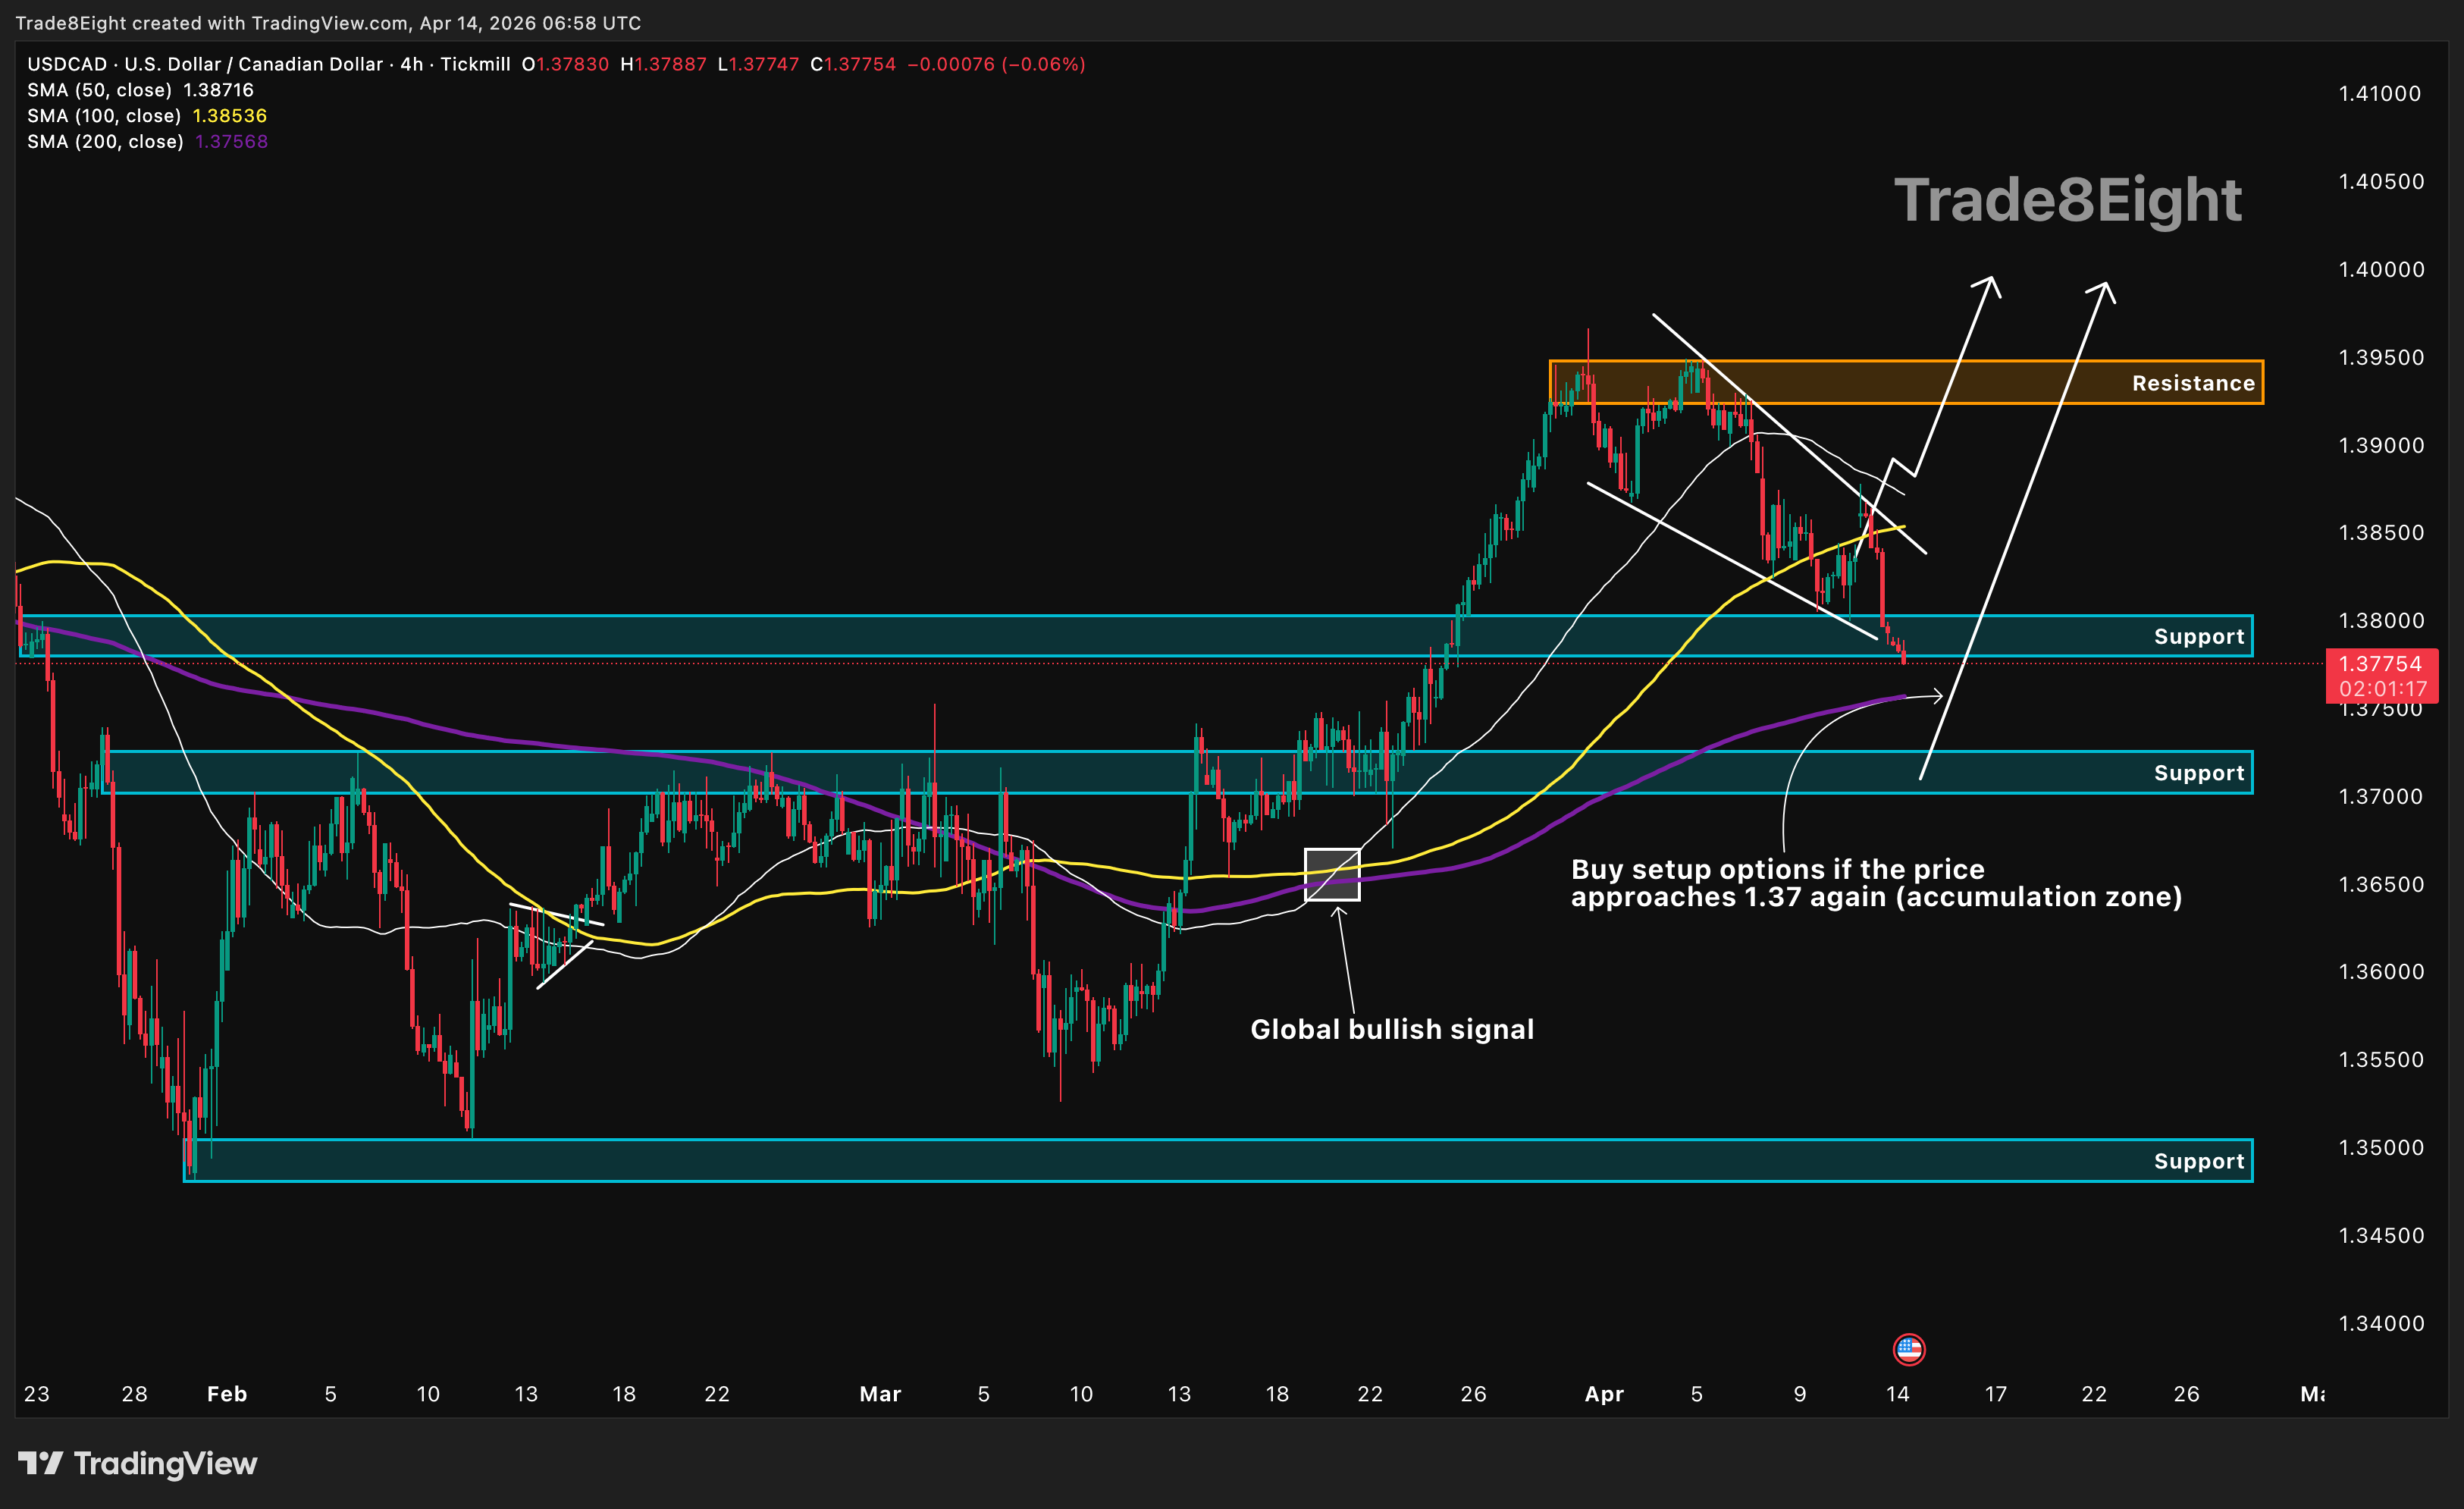Click the current price label 1.37754
This screenshot has width=2464, height=1509.
2381,664
